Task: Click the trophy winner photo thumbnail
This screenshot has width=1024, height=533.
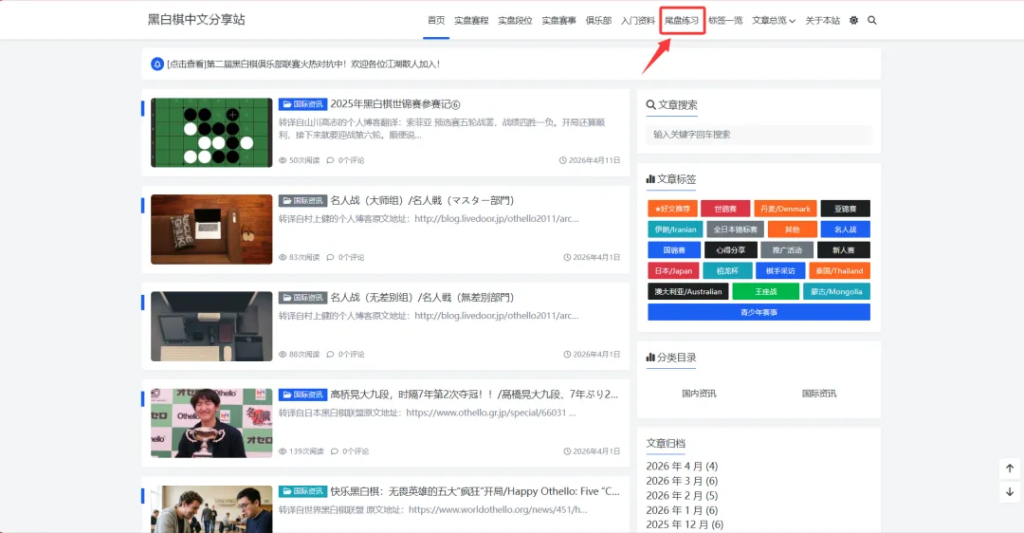Action: pos(212,423)
